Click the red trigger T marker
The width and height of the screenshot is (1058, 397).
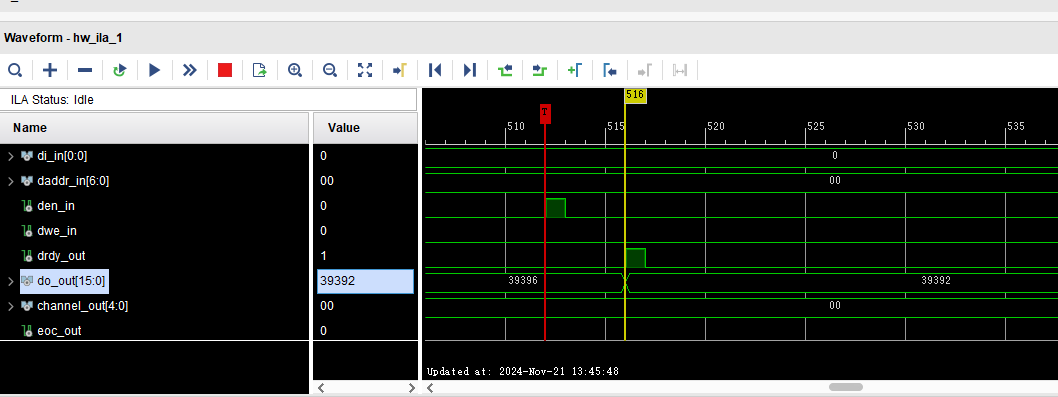[x=545, y=113]
